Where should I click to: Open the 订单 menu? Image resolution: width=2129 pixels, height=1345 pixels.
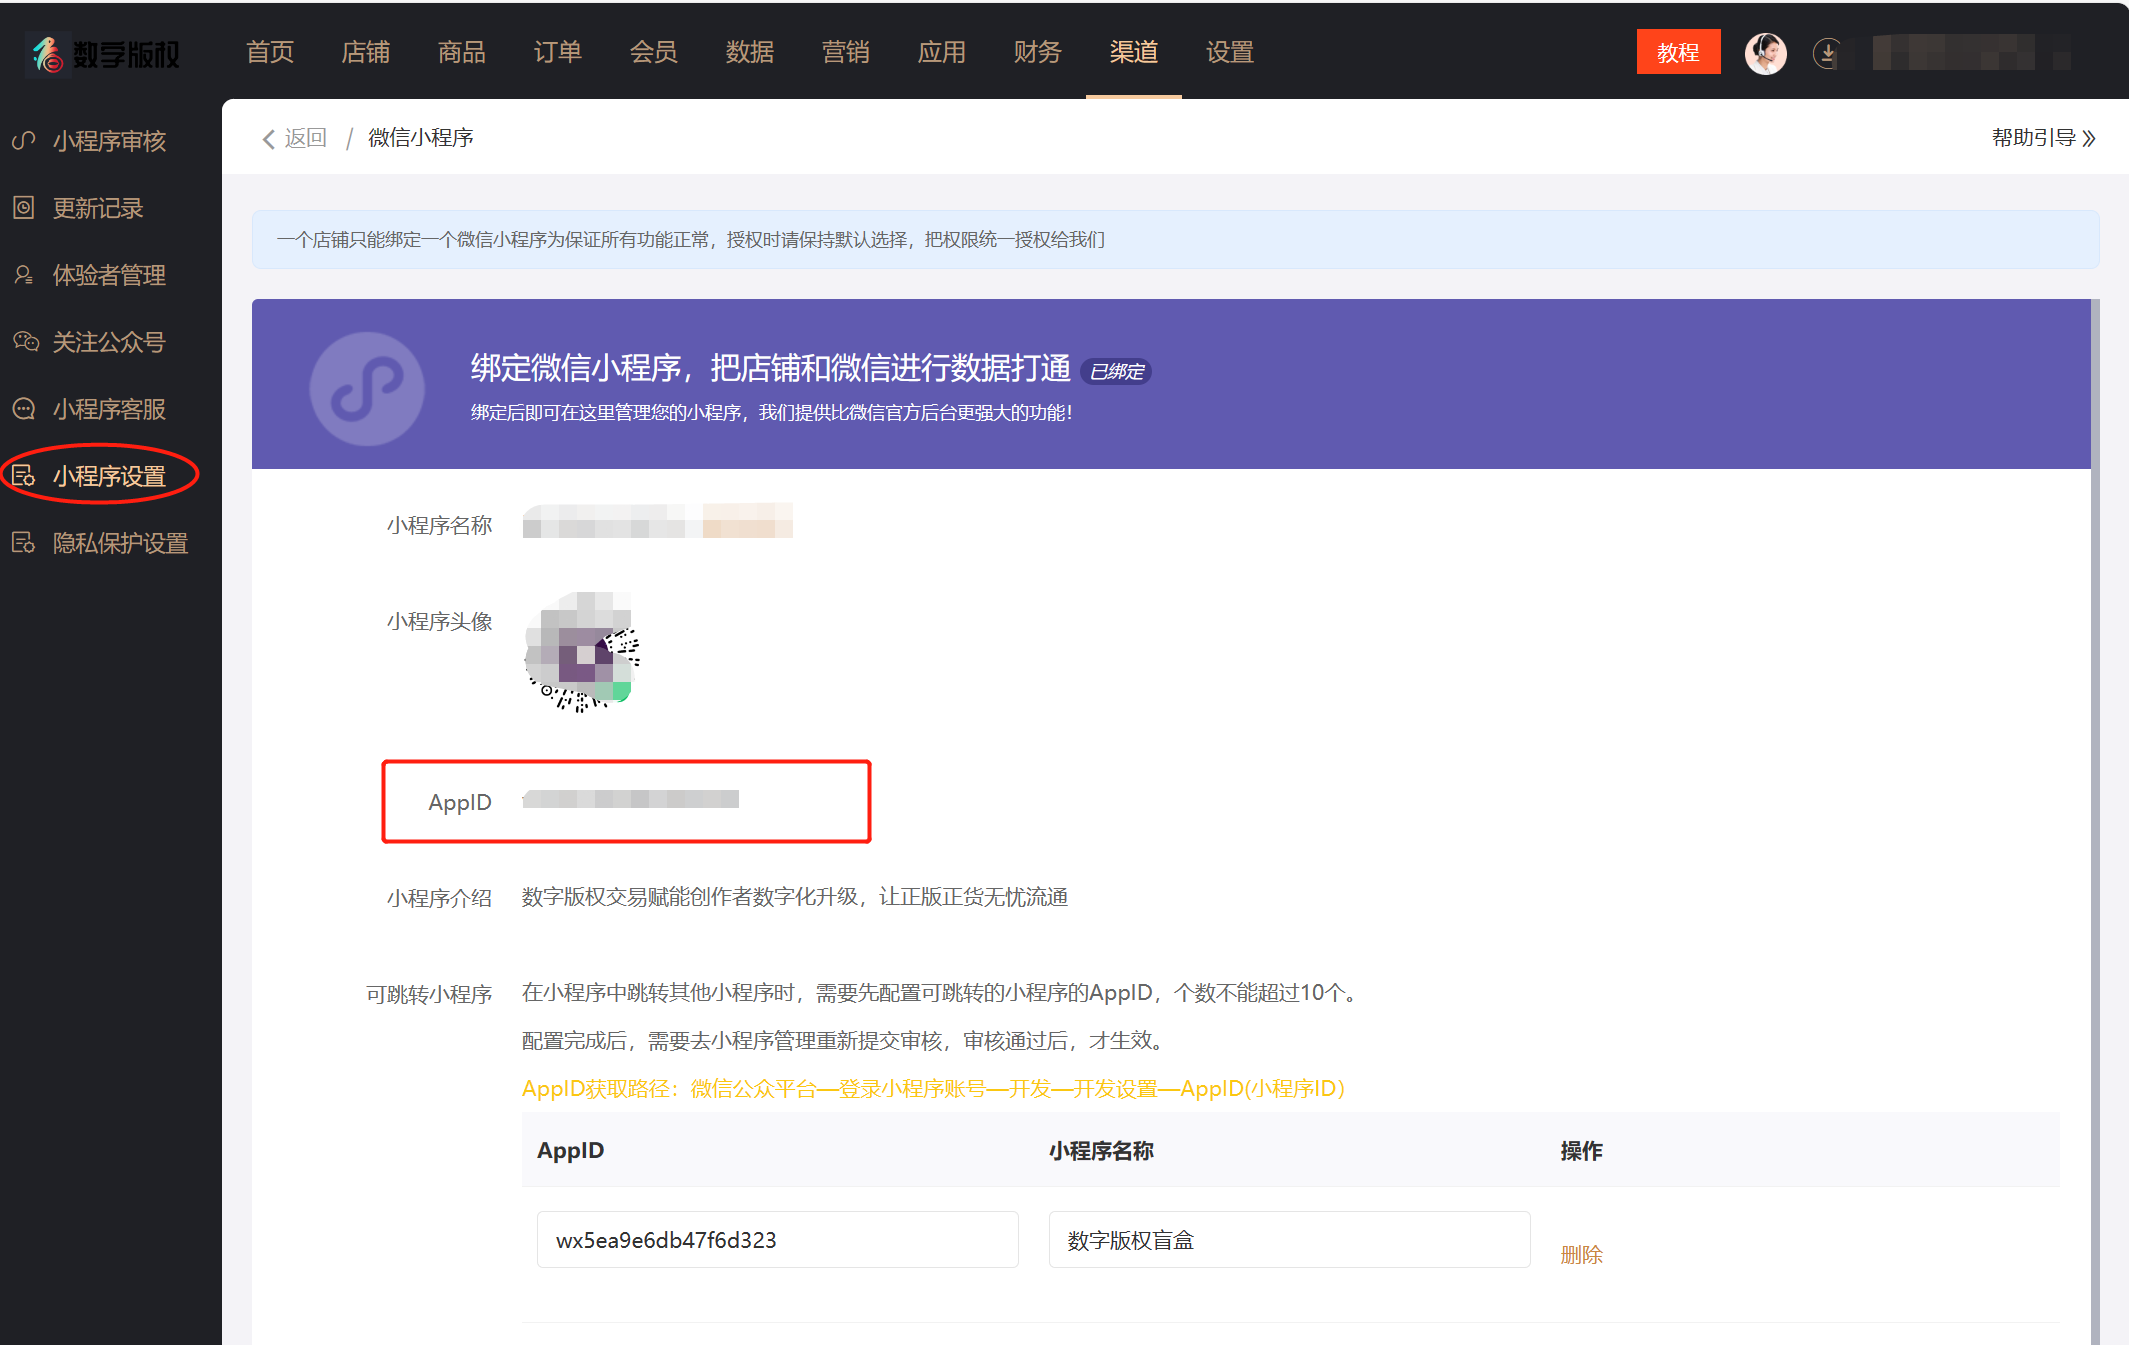click(558, 52)
